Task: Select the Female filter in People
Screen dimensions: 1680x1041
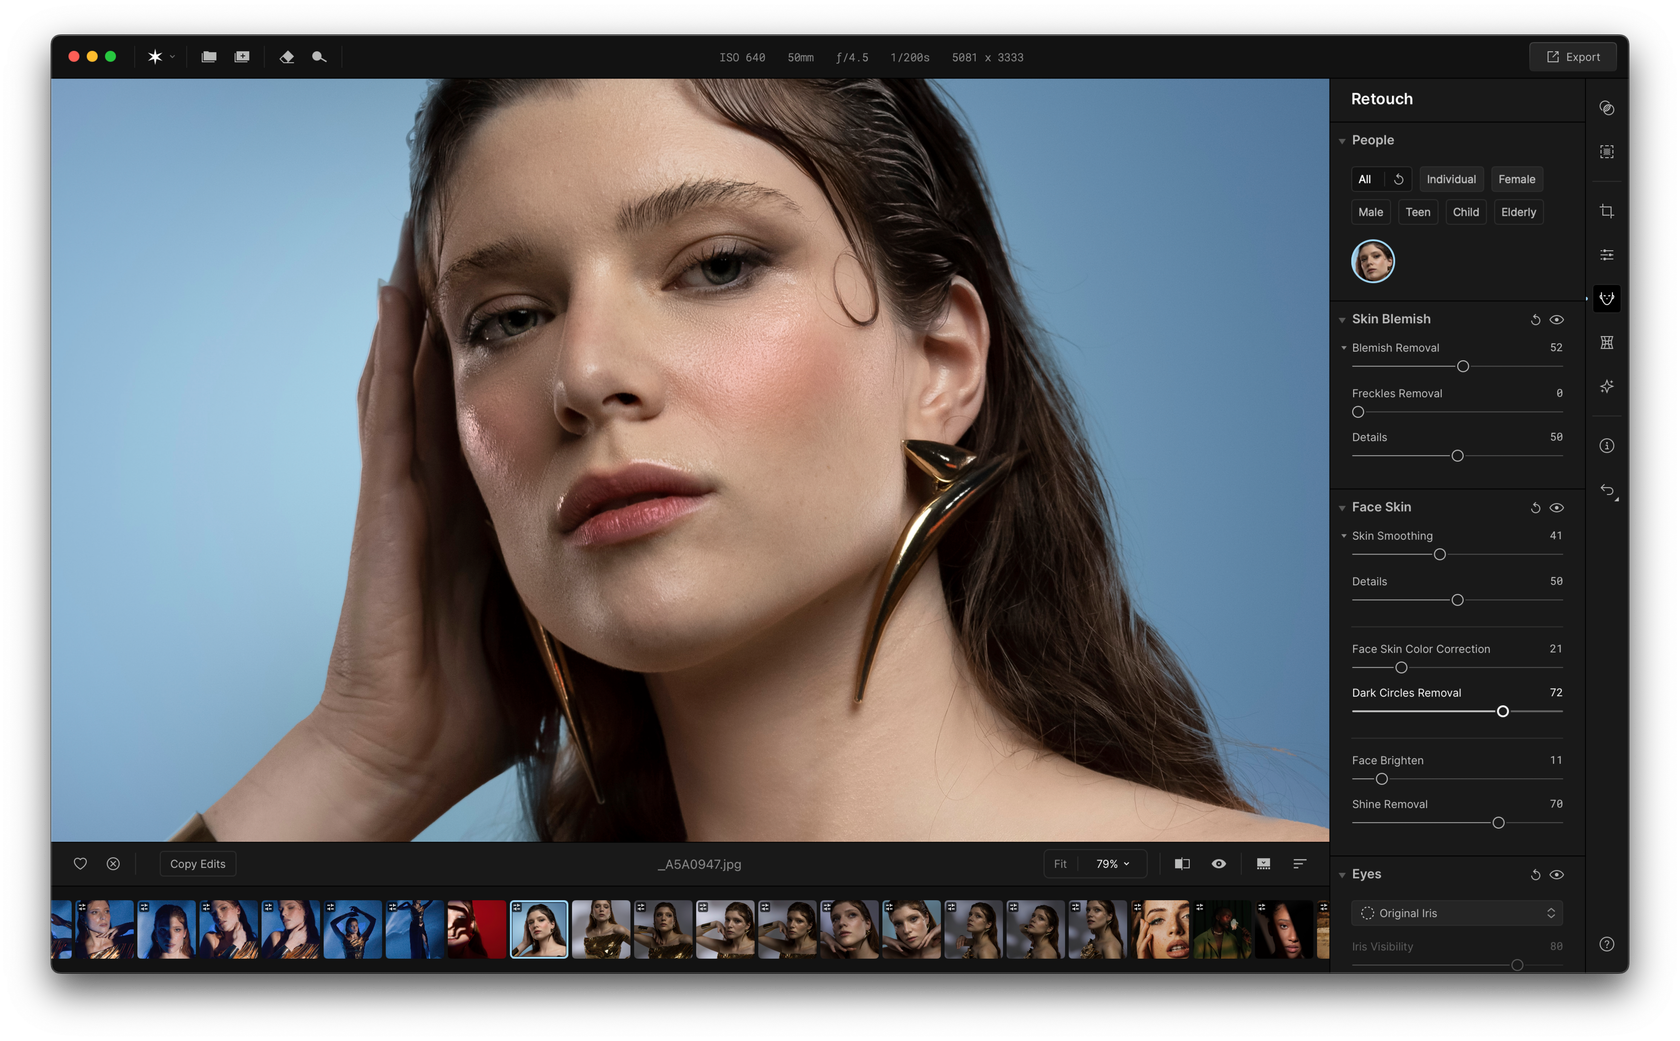Action: point(1516,179)
